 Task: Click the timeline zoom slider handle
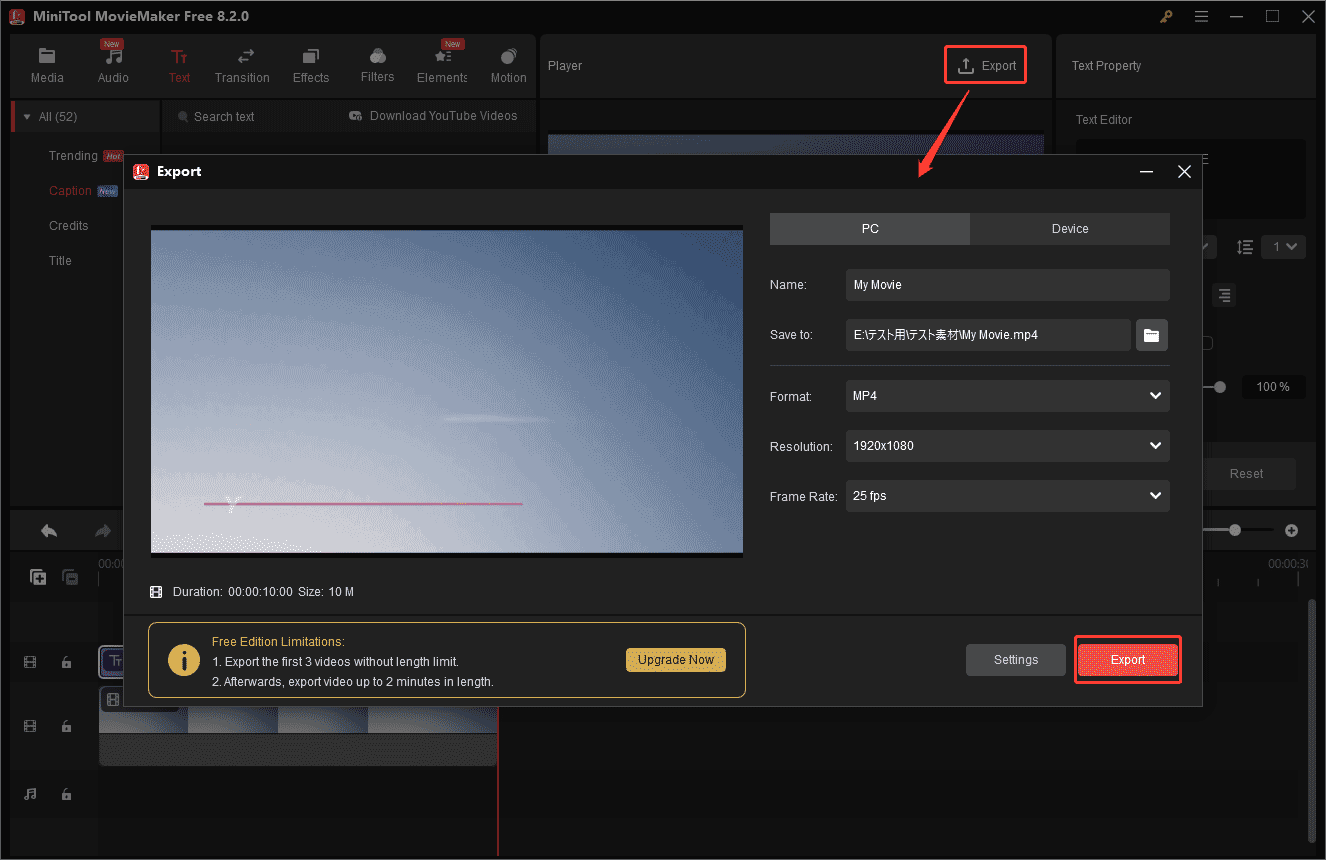tap(1235, 530)
